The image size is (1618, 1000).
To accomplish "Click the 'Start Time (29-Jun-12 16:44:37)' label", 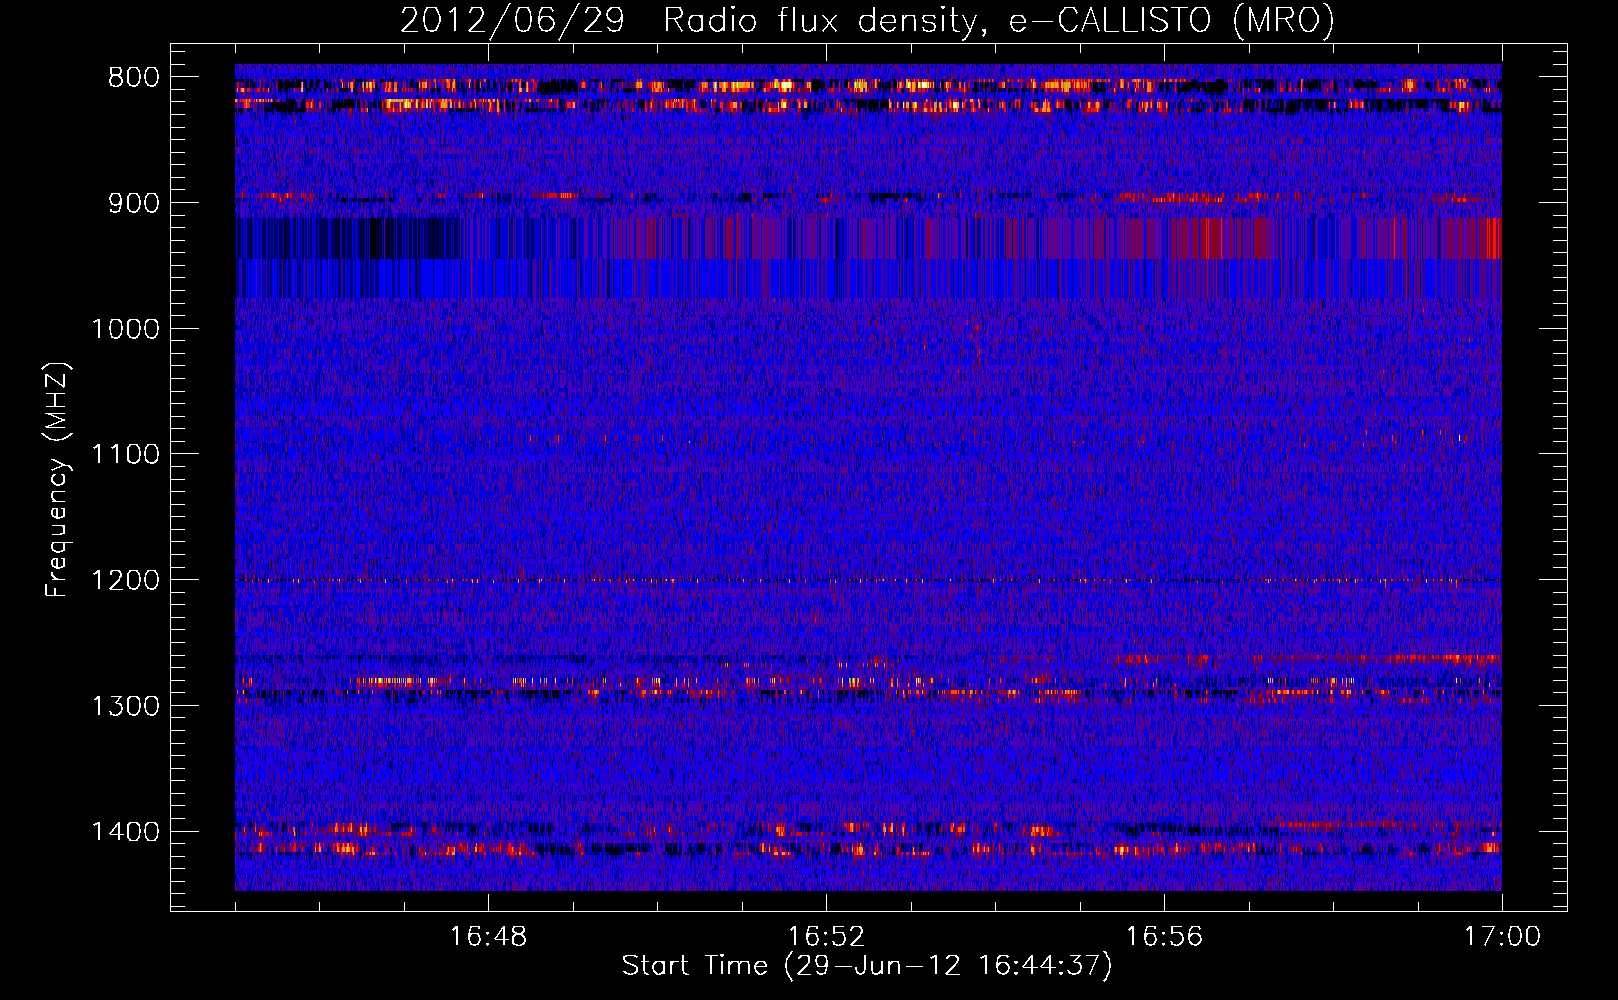I will point(867,966).
